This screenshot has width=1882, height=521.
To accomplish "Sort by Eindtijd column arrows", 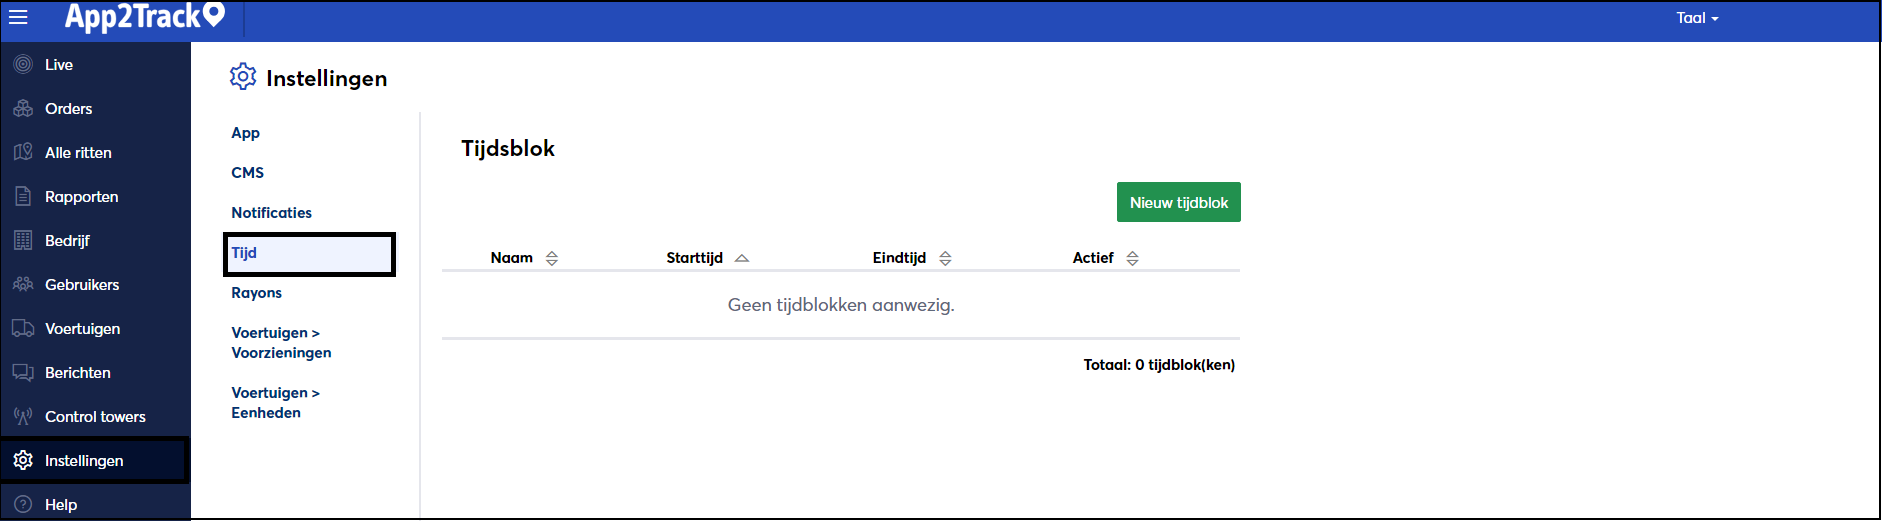I will (945, 258).
